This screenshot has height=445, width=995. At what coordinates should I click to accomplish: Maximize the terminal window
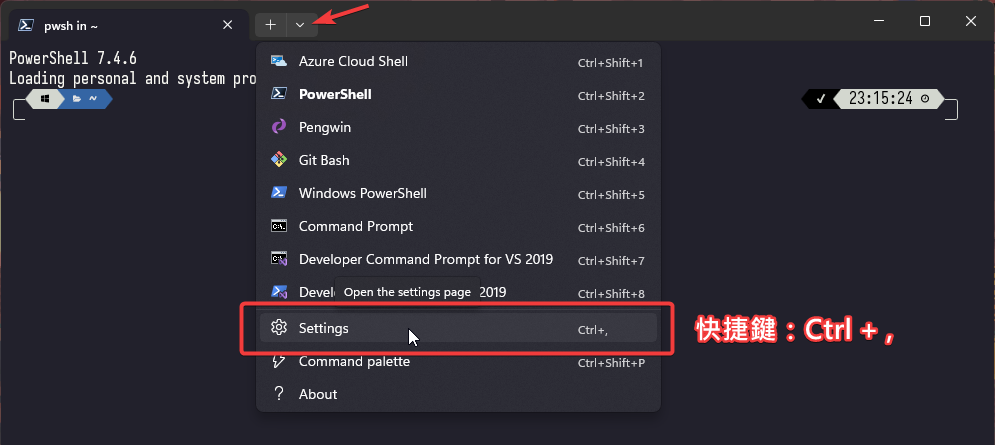coord(925,21)
